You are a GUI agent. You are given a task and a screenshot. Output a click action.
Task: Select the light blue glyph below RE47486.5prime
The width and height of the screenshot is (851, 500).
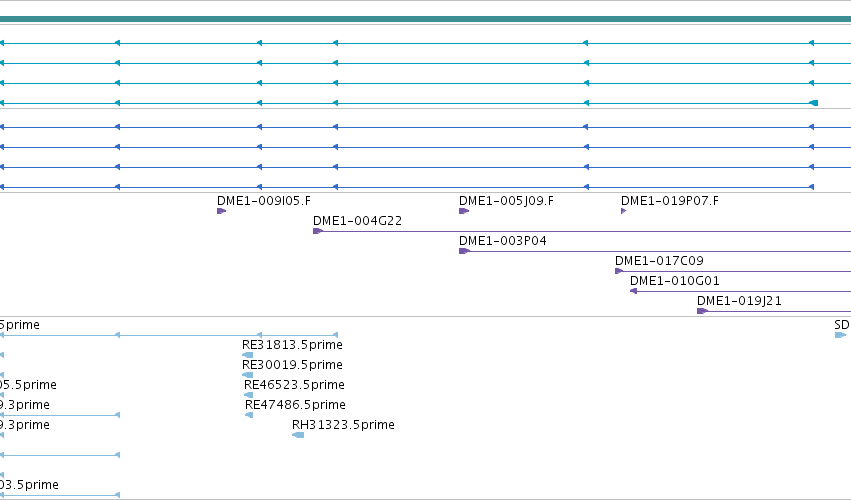(x=249, y=415)
